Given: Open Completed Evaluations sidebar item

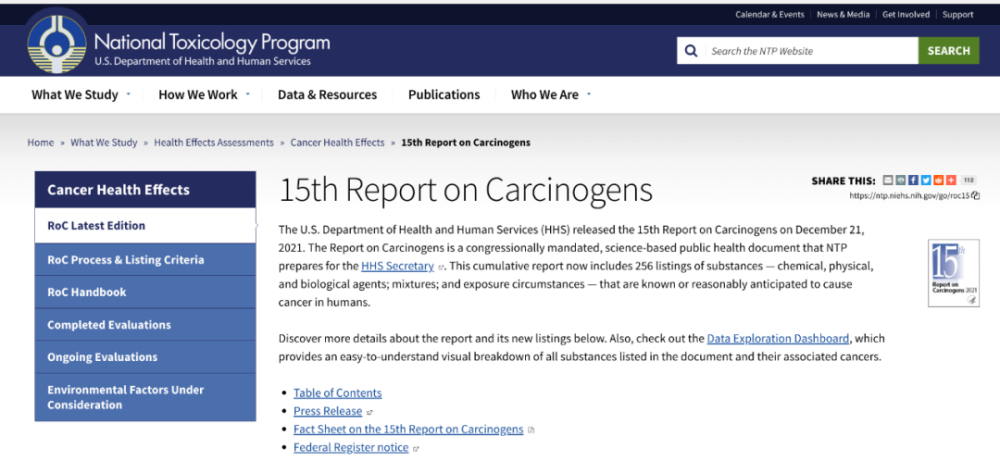Looking at the screenshot, I should [x=145, y=325].
